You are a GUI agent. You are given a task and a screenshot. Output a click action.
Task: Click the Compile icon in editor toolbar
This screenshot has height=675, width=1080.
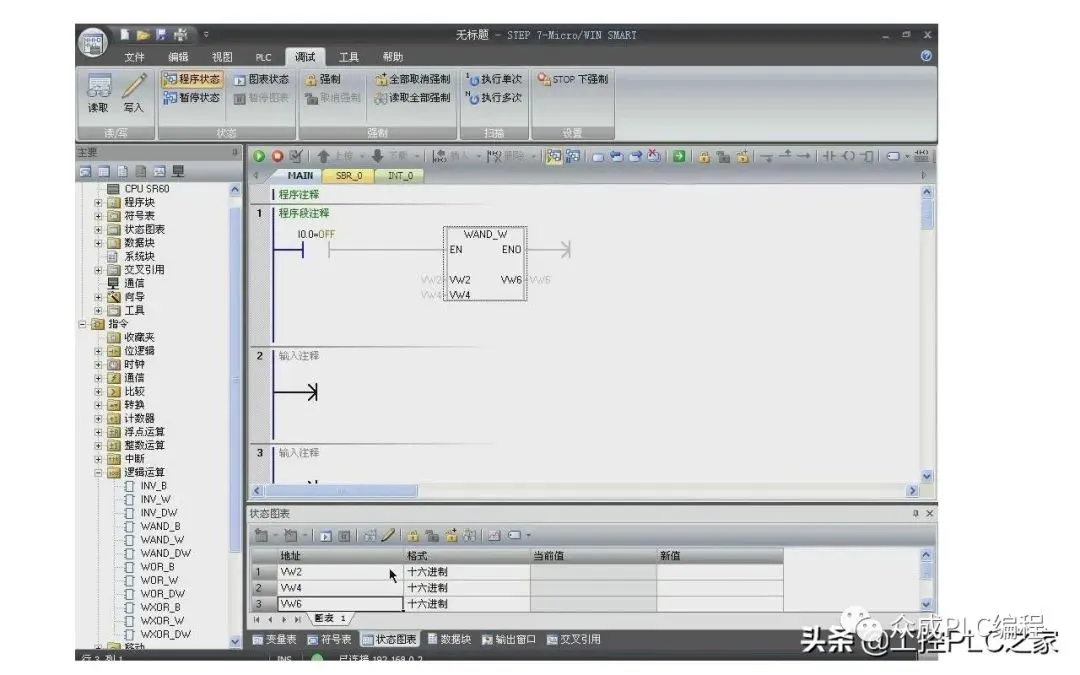(x=295, y=156)
